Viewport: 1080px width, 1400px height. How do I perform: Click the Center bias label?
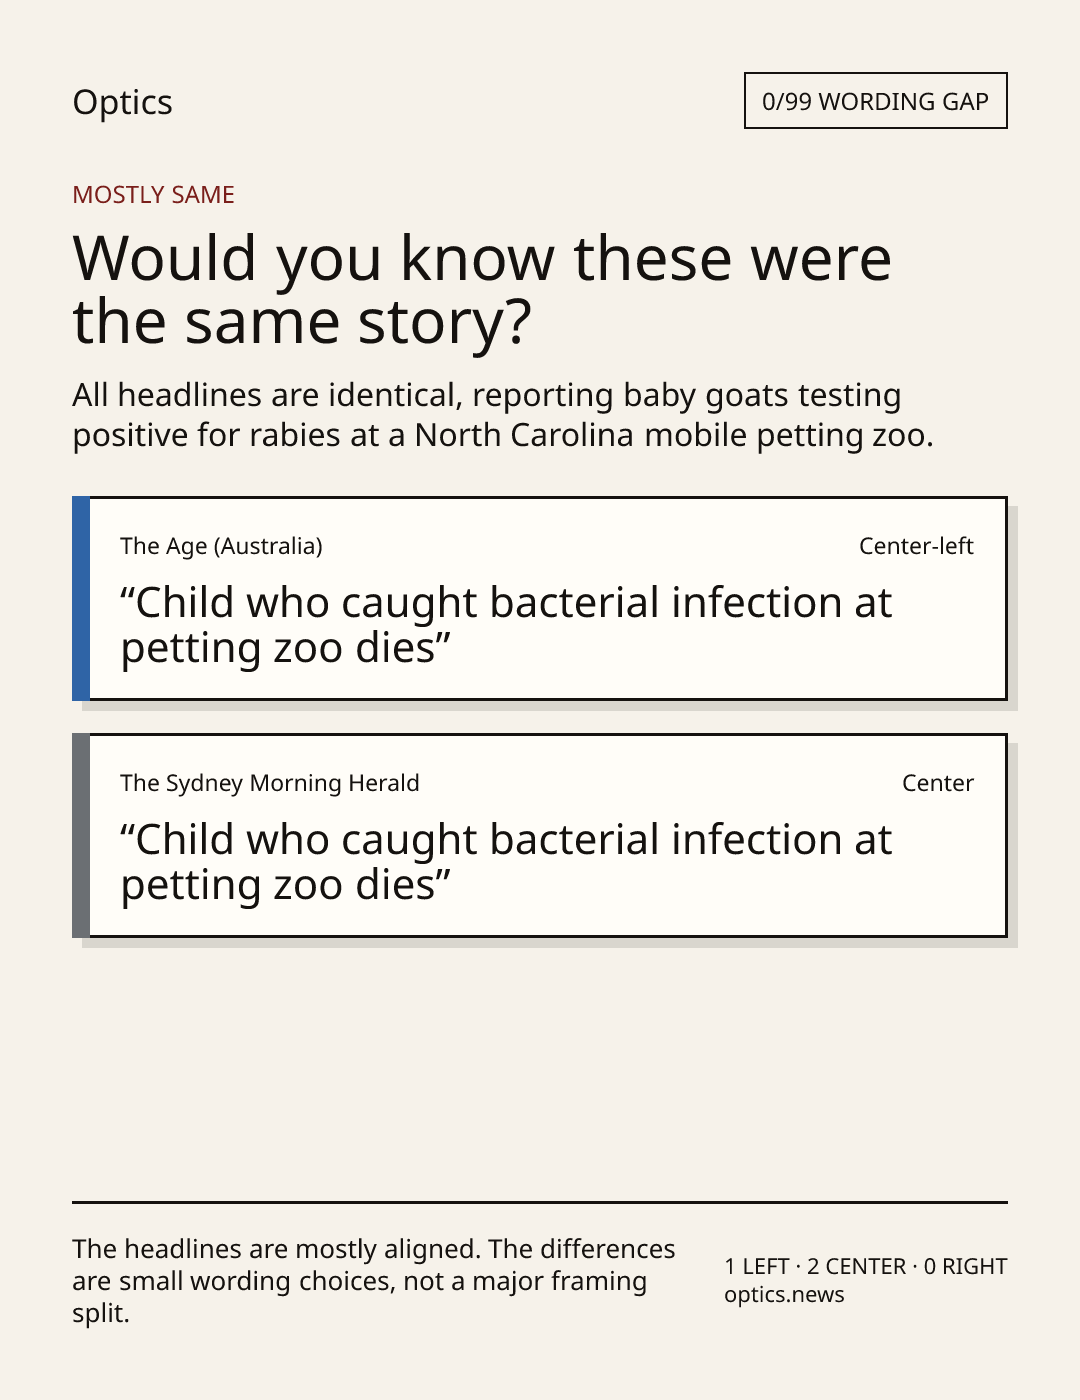(x=938, y=783)
